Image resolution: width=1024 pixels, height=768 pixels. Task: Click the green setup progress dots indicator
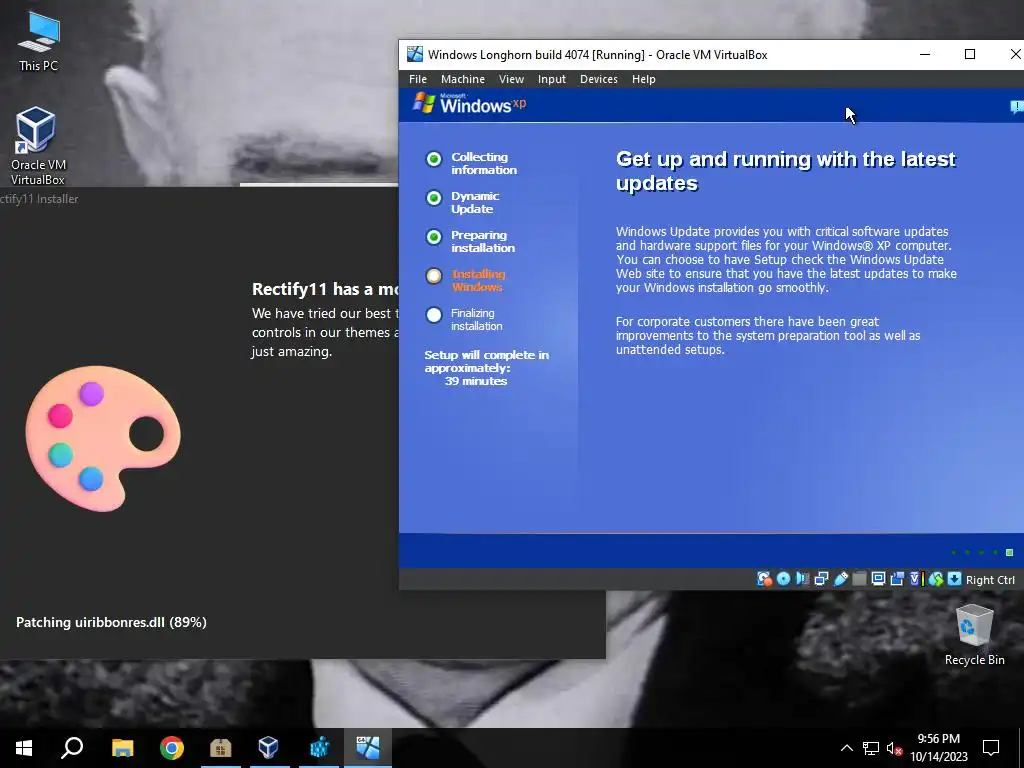(982, 552)
